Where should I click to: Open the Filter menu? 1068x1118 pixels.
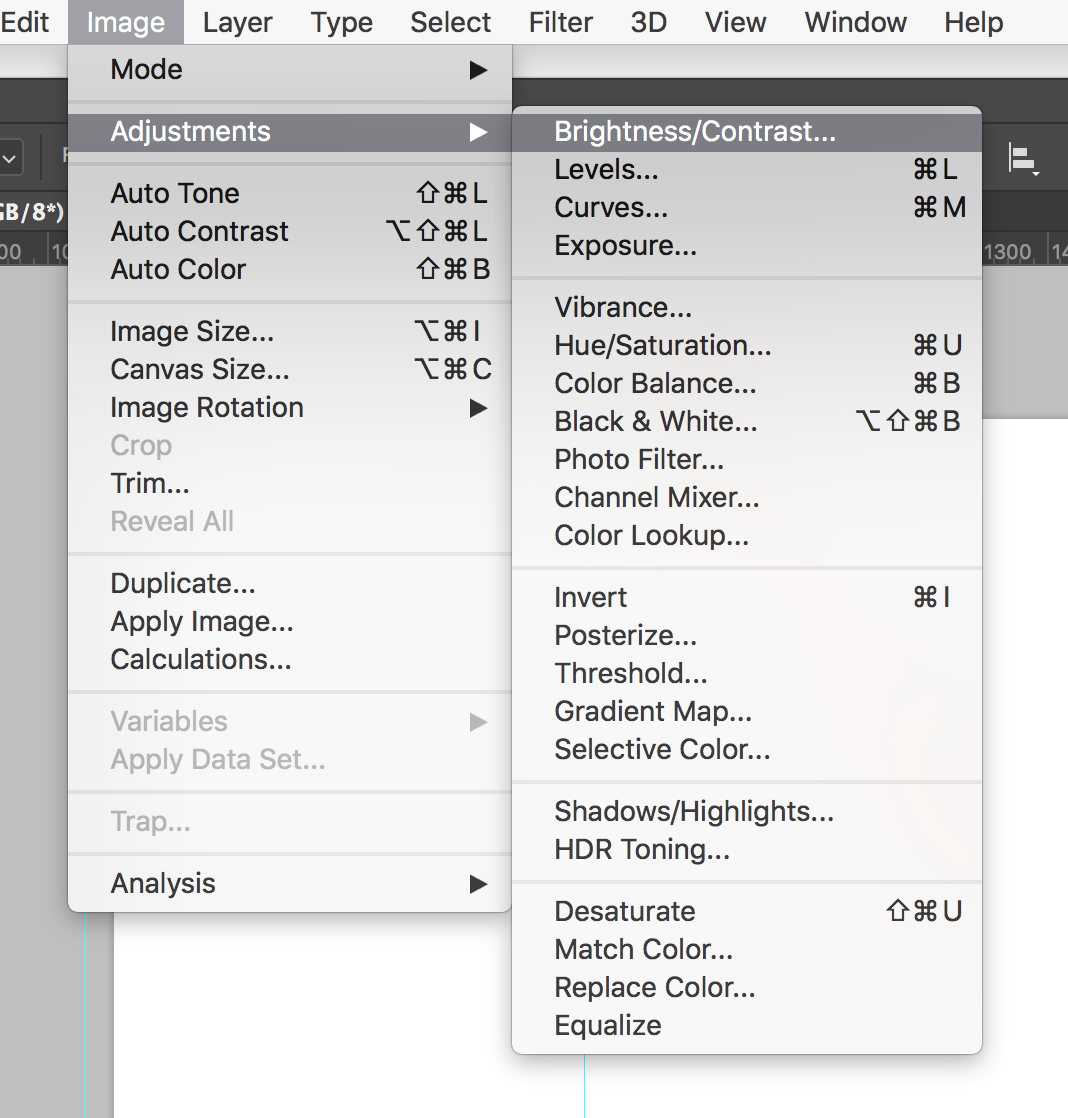pos(561,22)
